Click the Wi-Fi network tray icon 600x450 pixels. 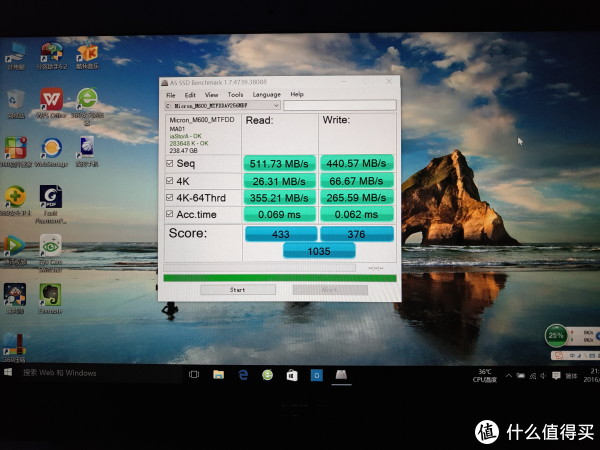click(533, 376)
